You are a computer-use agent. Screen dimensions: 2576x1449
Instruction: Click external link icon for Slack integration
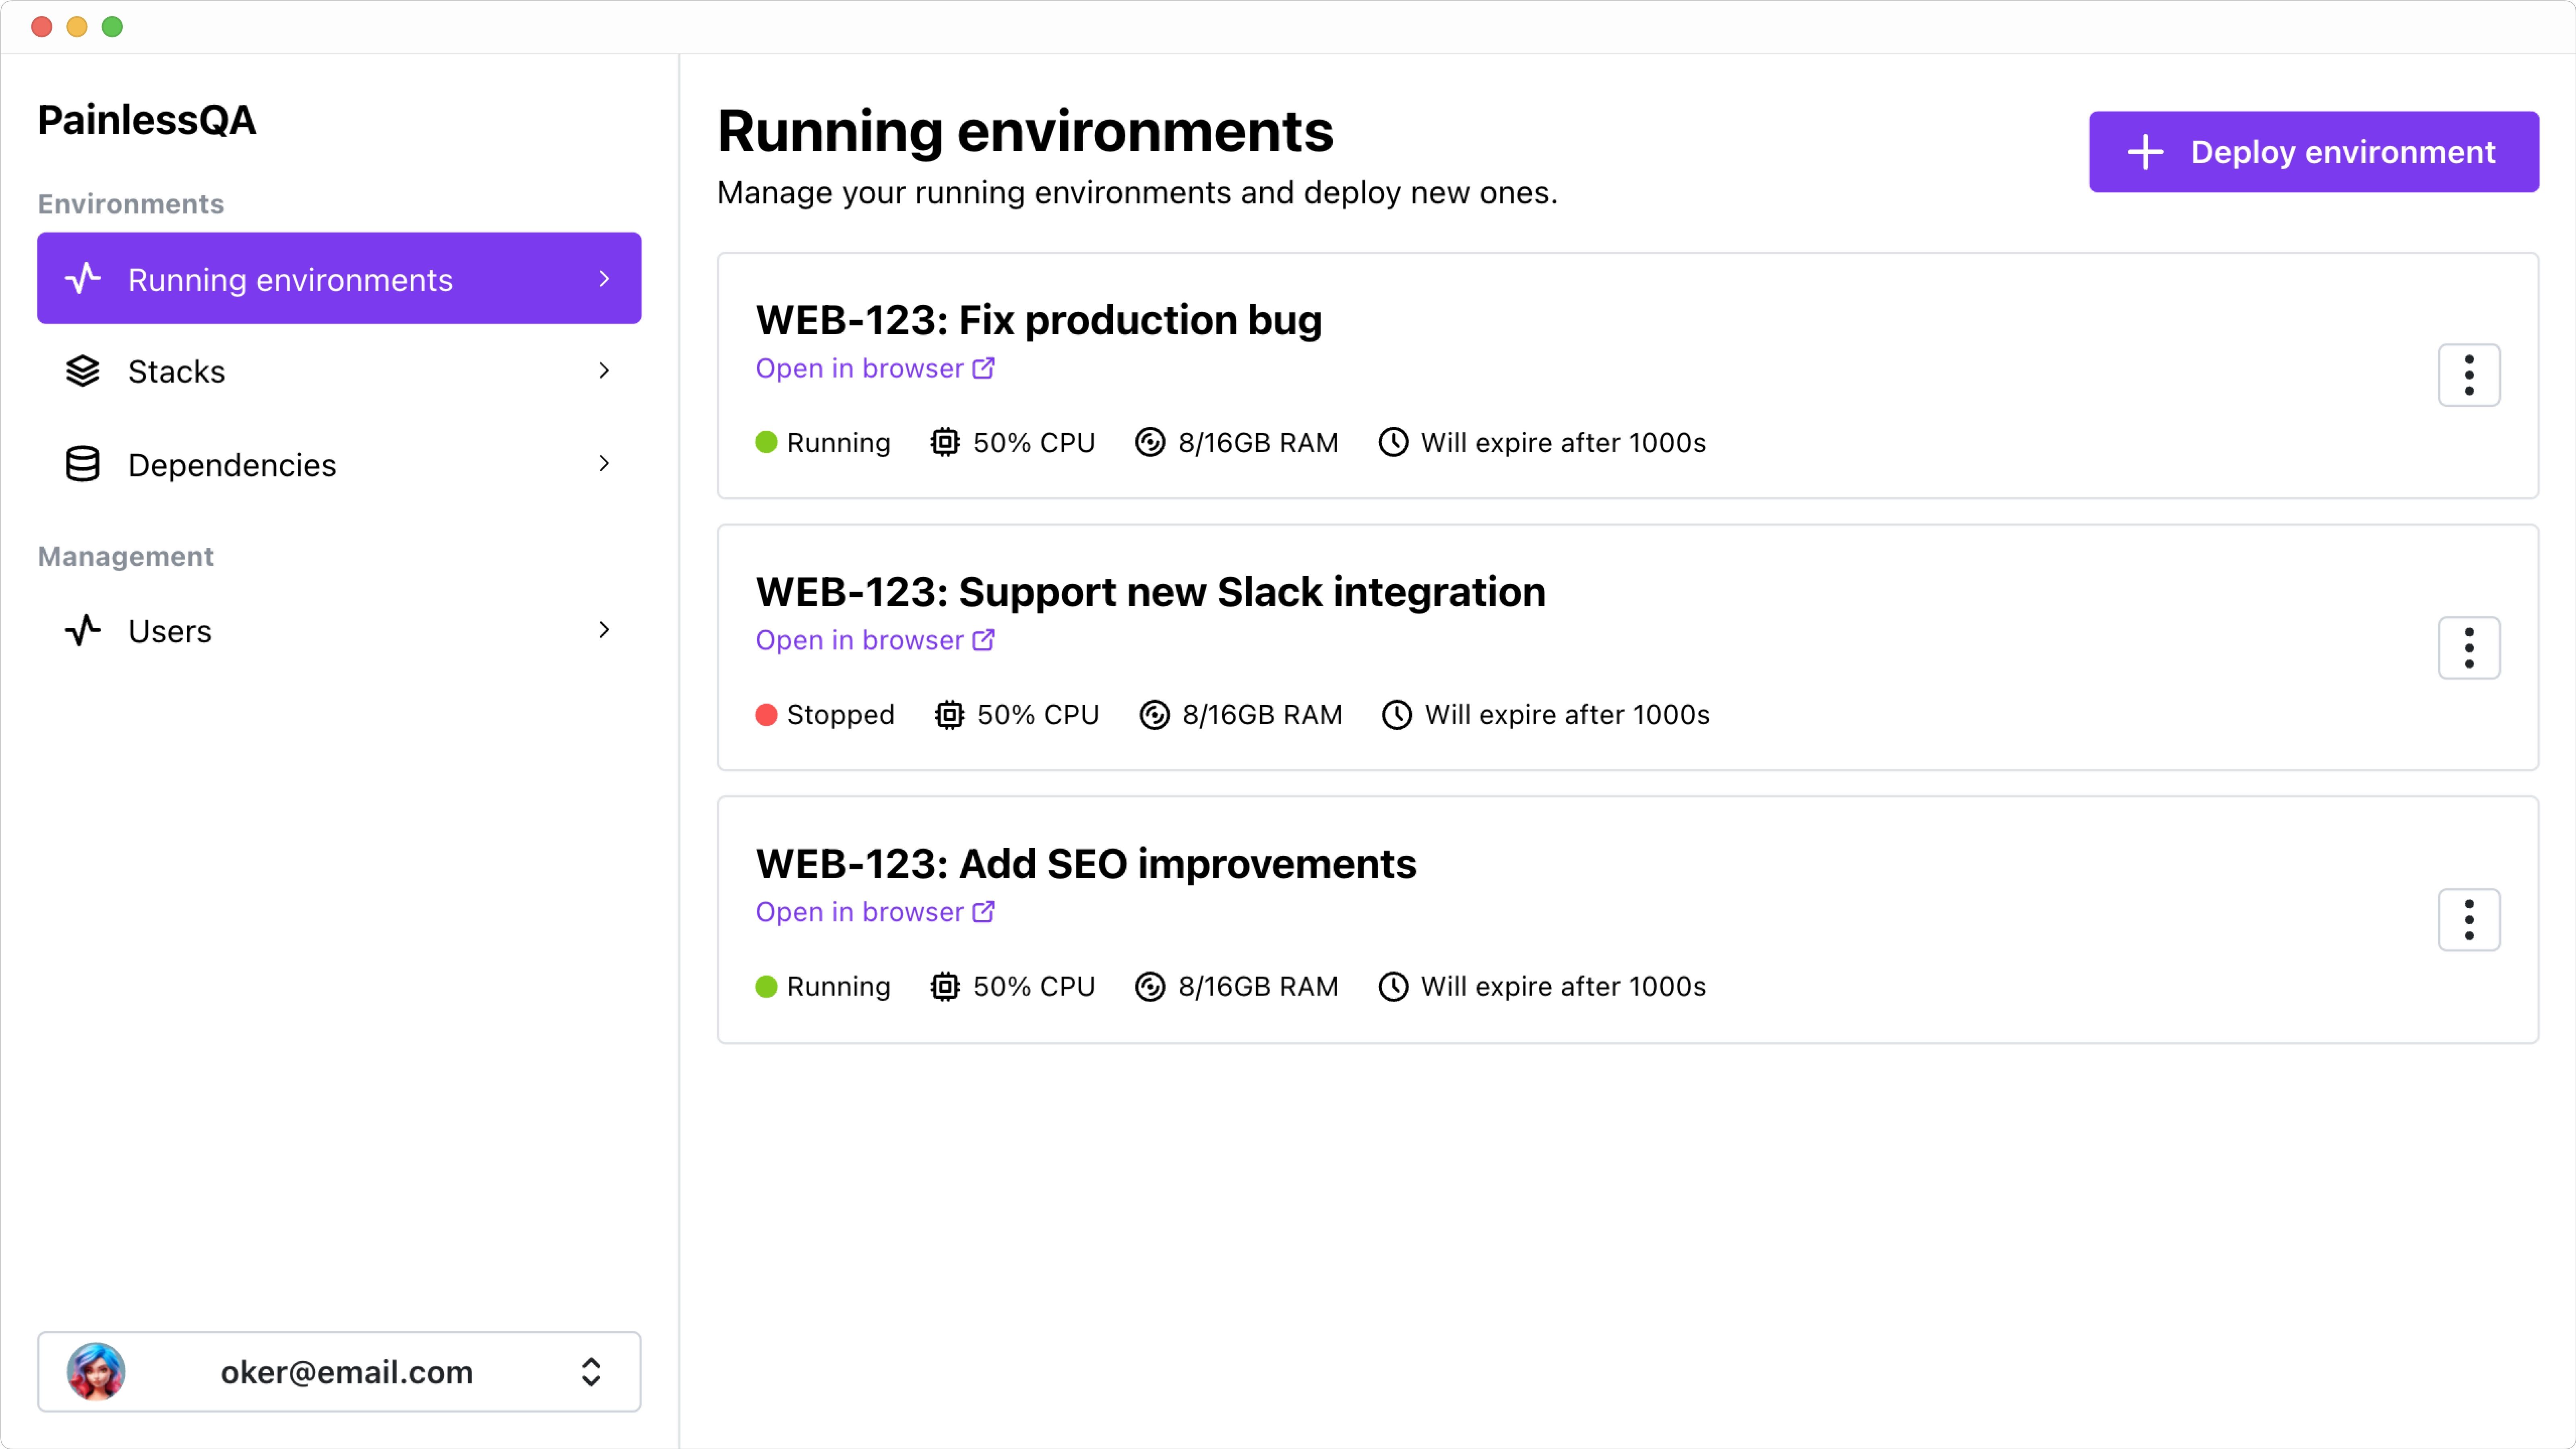click(x=984, y=640)
